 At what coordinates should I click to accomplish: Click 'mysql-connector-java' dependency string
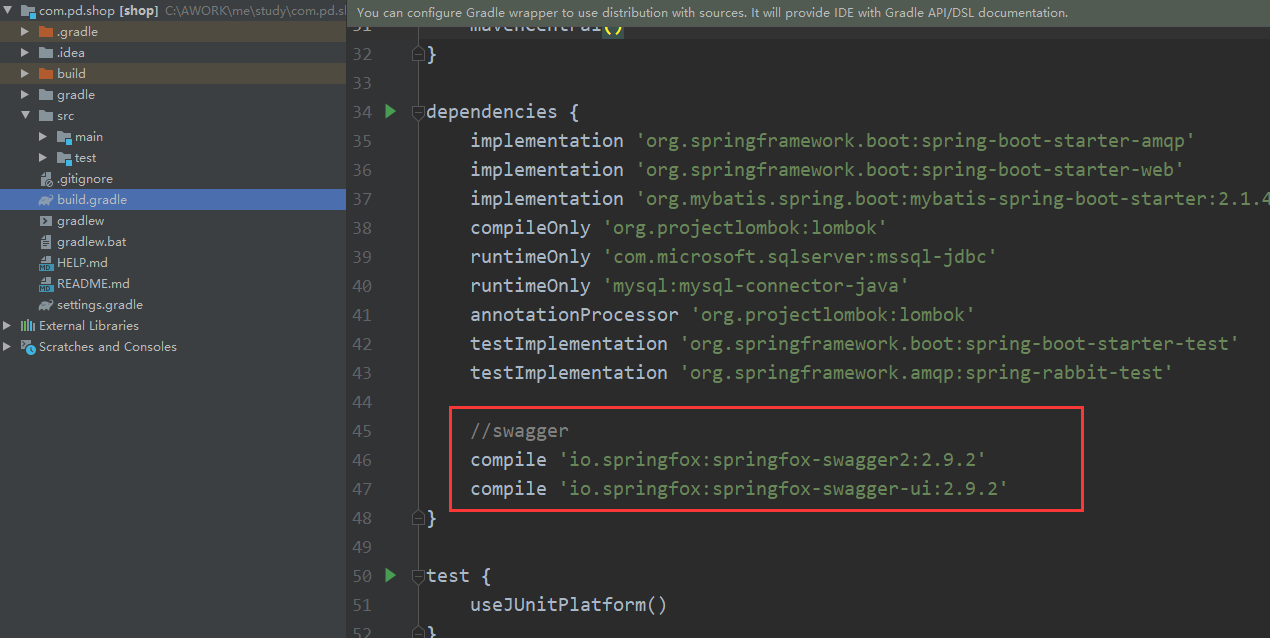pyautogui.click(x=756, y=285)
